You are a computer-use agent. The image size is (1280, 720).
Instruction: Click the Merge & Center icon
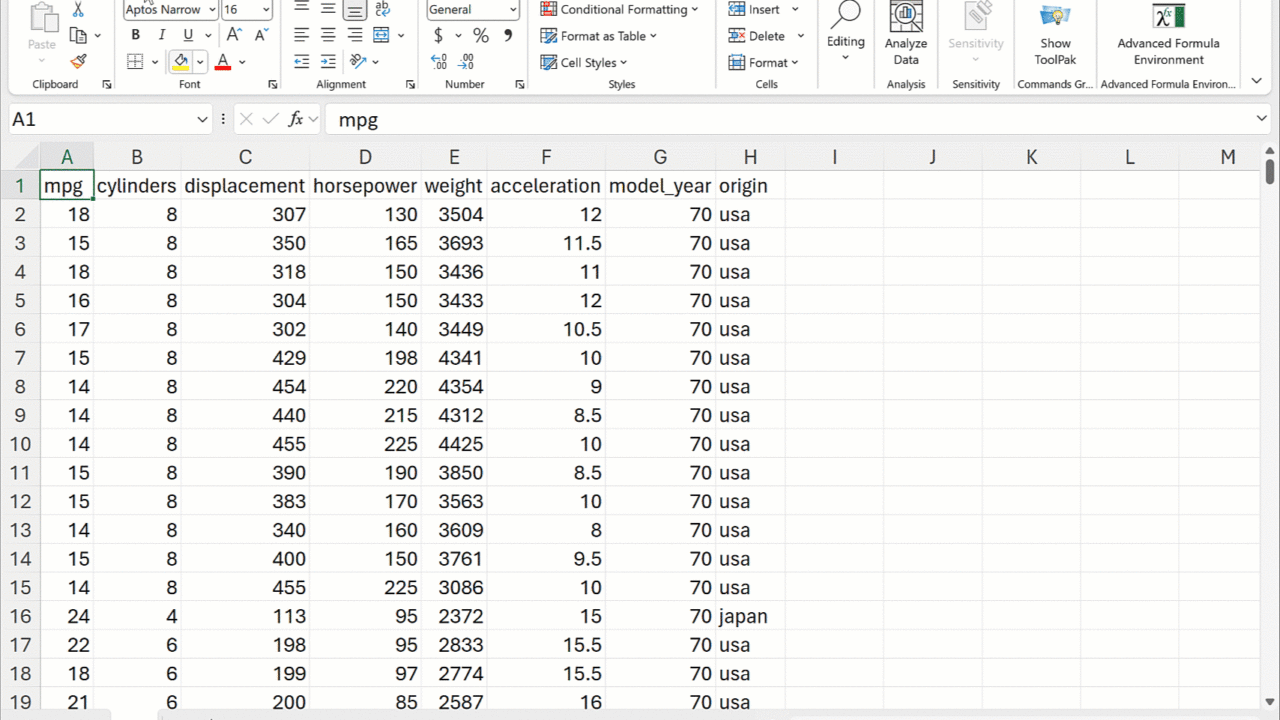click(x=381, y=36)
